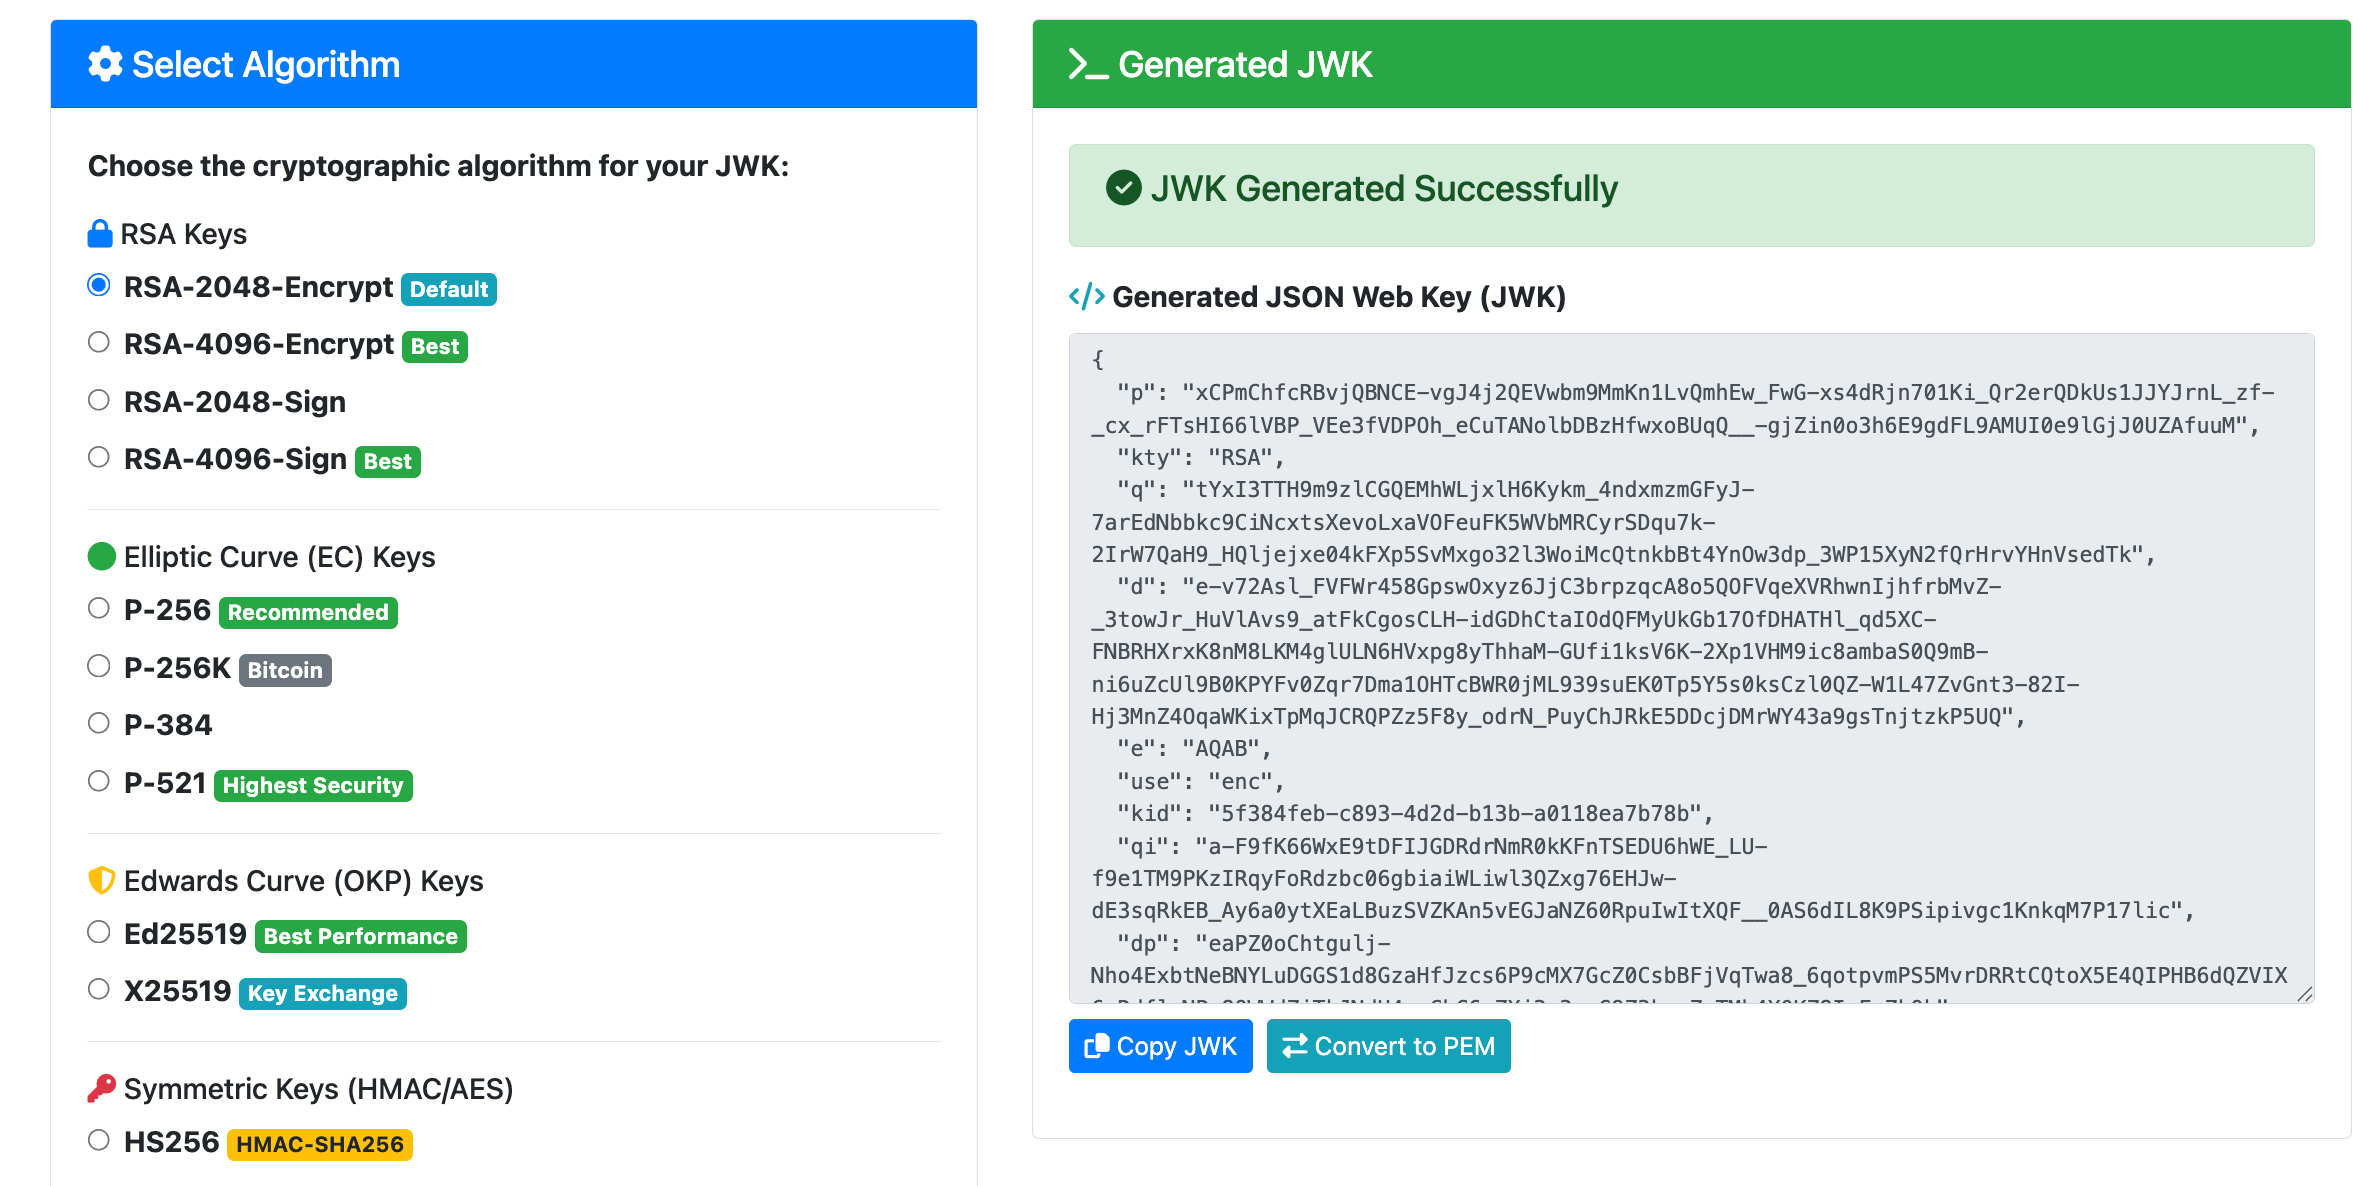Select the X25519 Key Exchange option

coord(99,990)
